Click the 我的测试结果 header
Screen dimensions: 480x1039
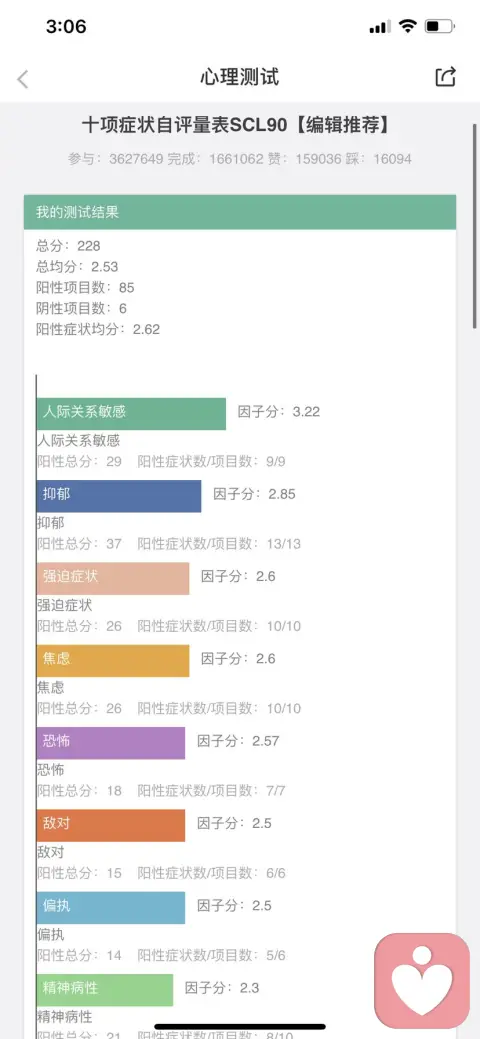pyautogui.click(x=240, y=212)
